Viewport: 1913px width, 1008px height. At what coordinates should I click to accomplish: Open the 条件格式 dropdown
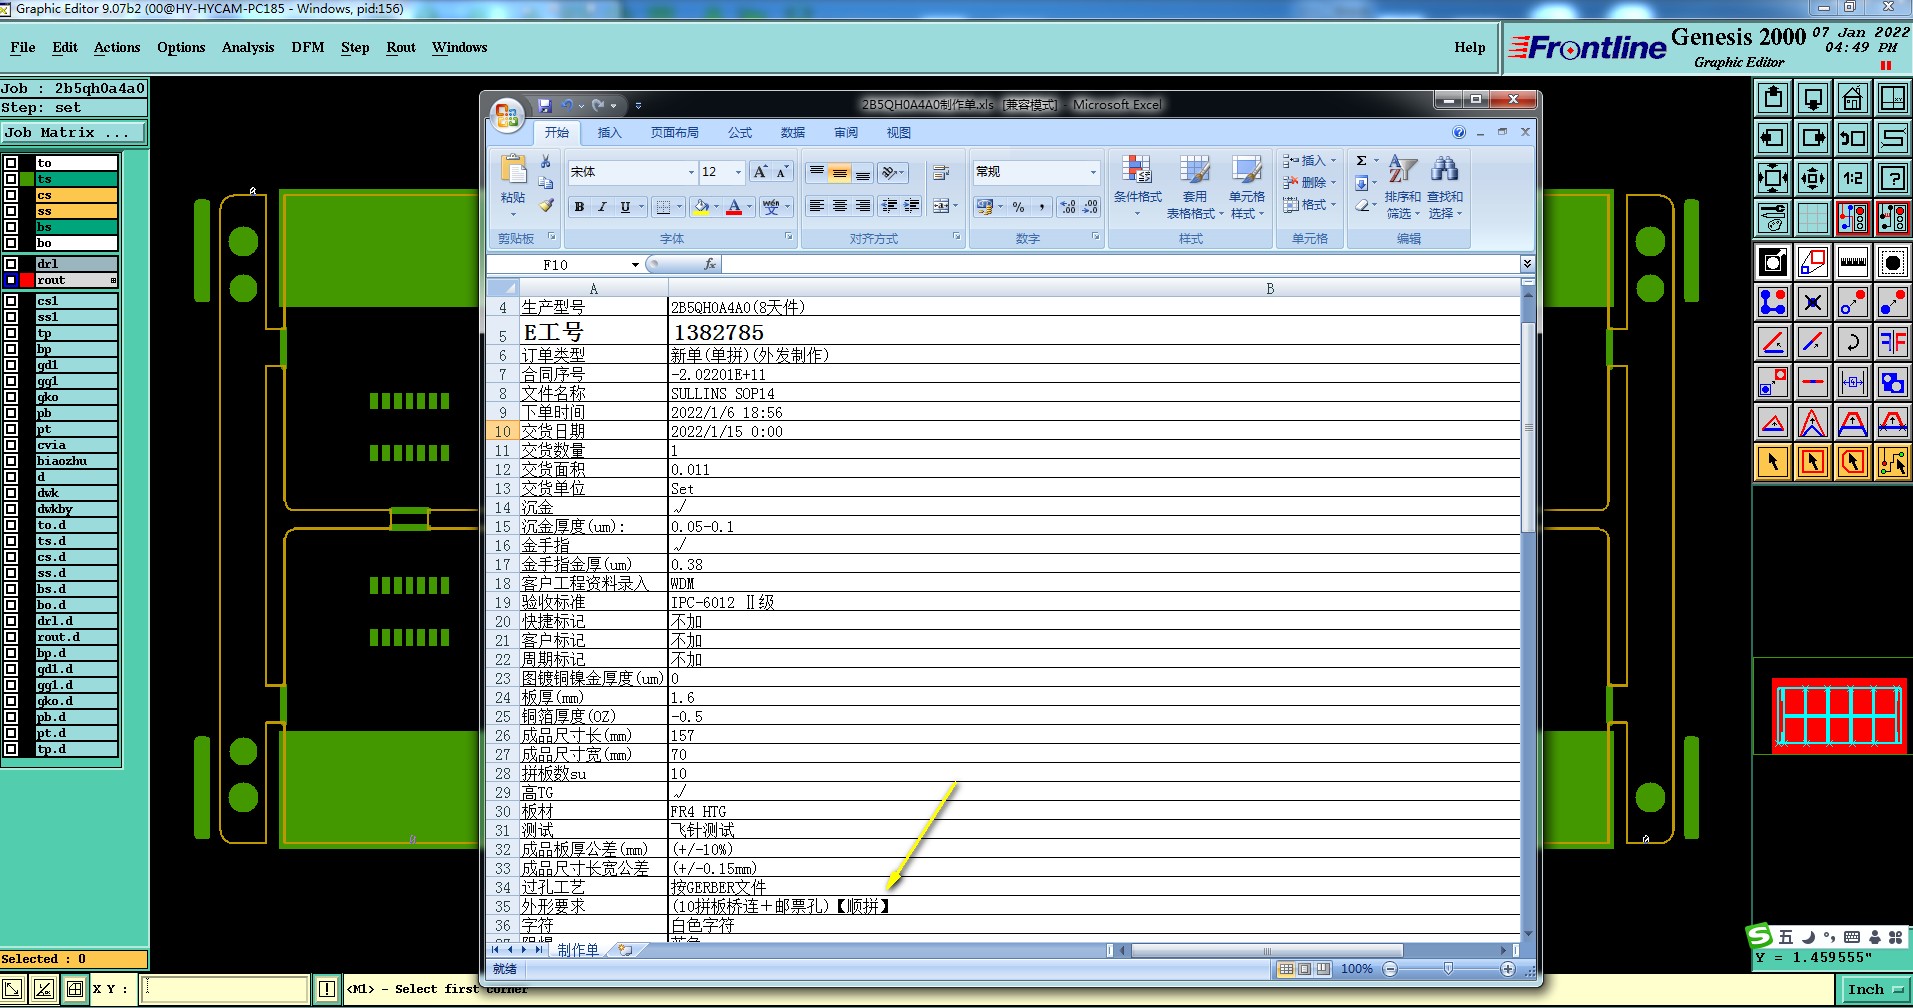pyautogui.click(x=1137, y=186)
